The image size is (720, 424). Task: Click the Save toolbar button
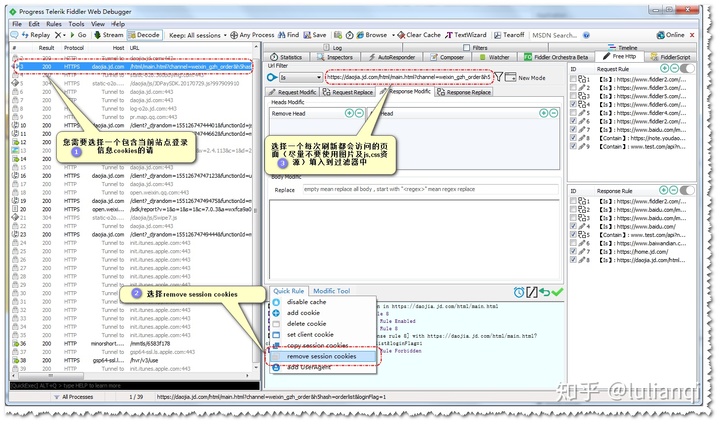point(315,35)
